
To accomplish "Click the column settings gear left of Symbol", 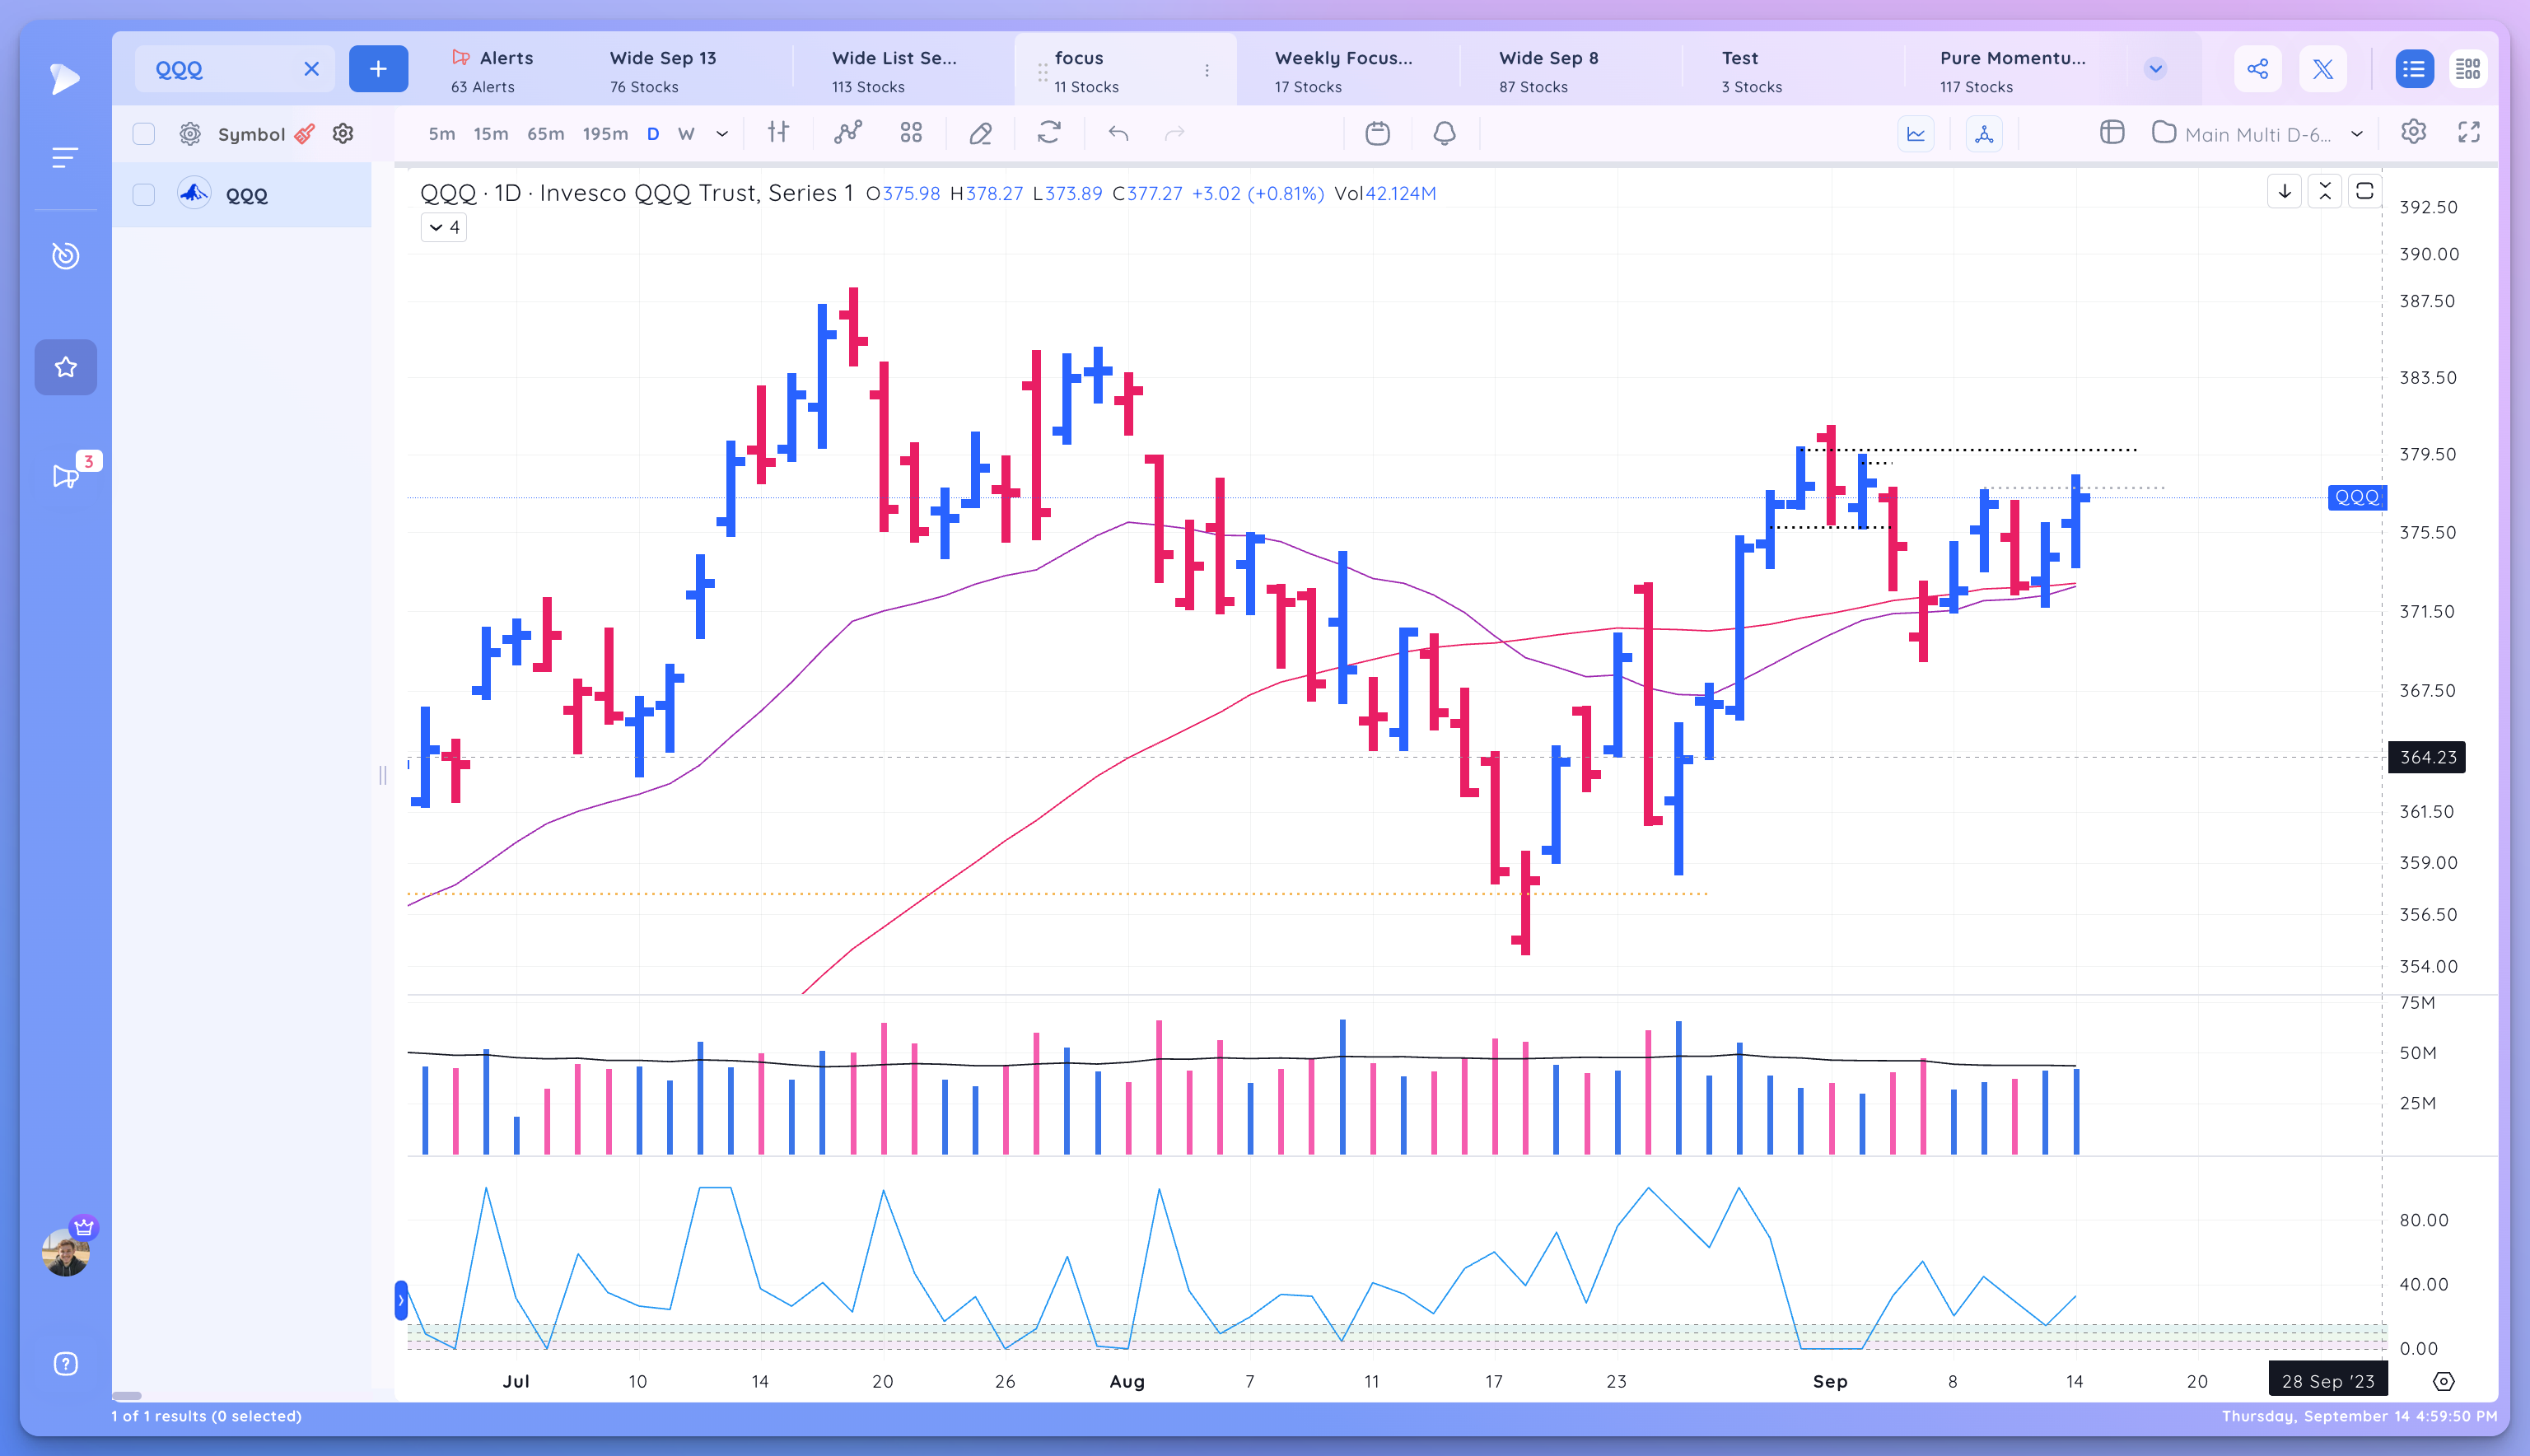I will (190, 134).
